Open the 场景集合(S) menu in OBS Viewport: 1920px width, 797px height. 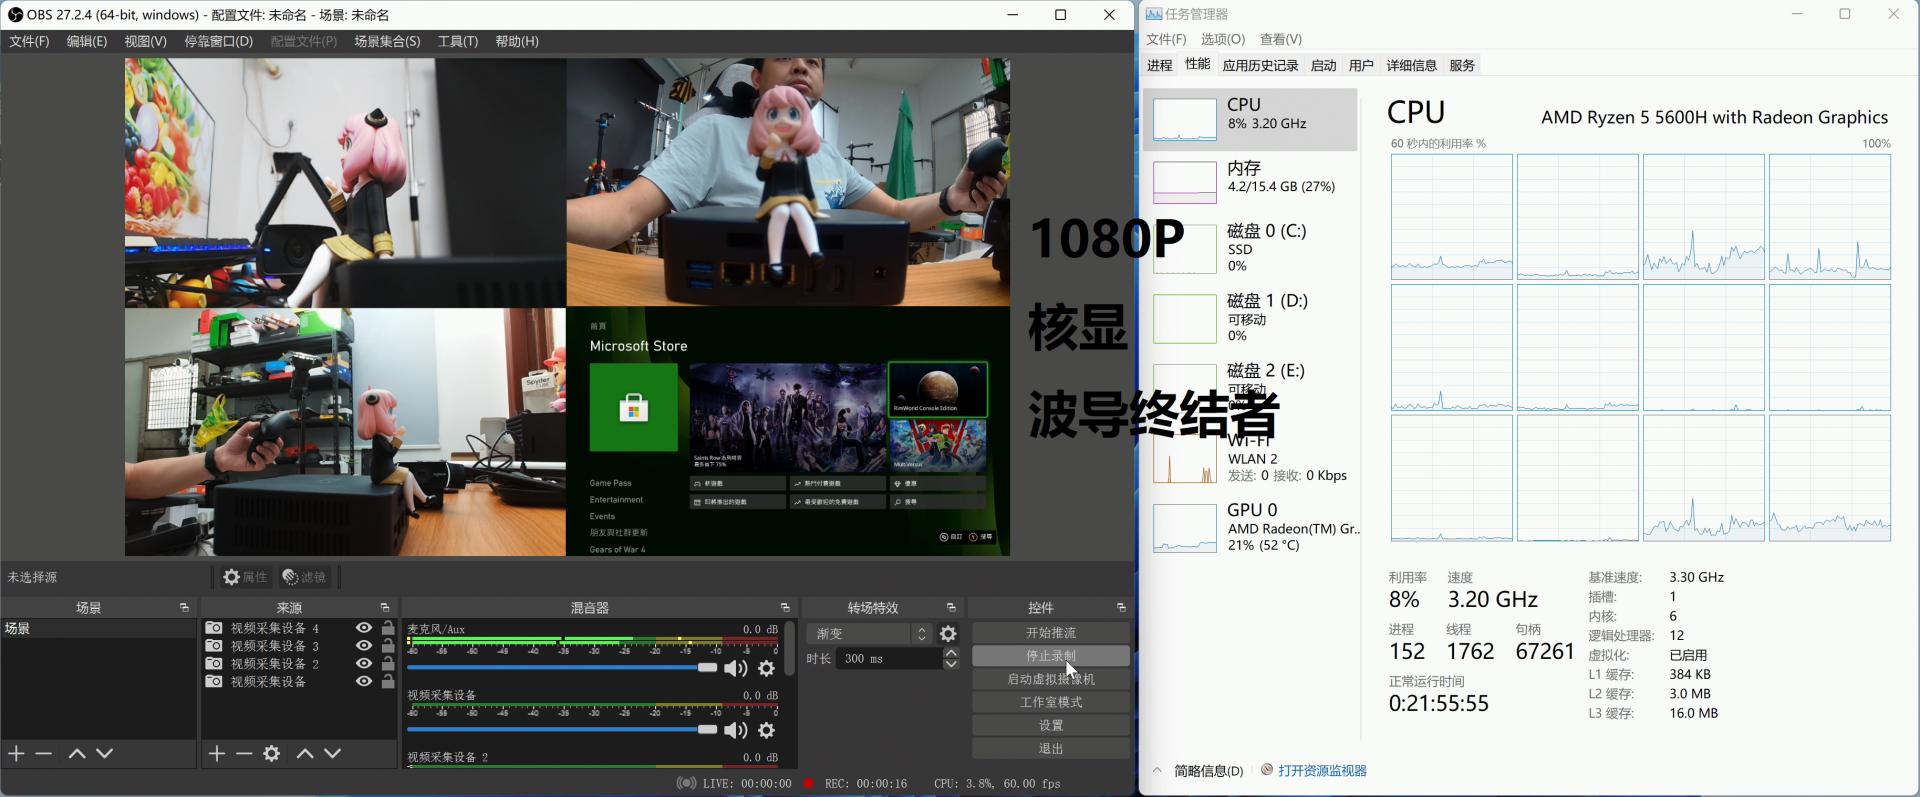pos(387,41)
